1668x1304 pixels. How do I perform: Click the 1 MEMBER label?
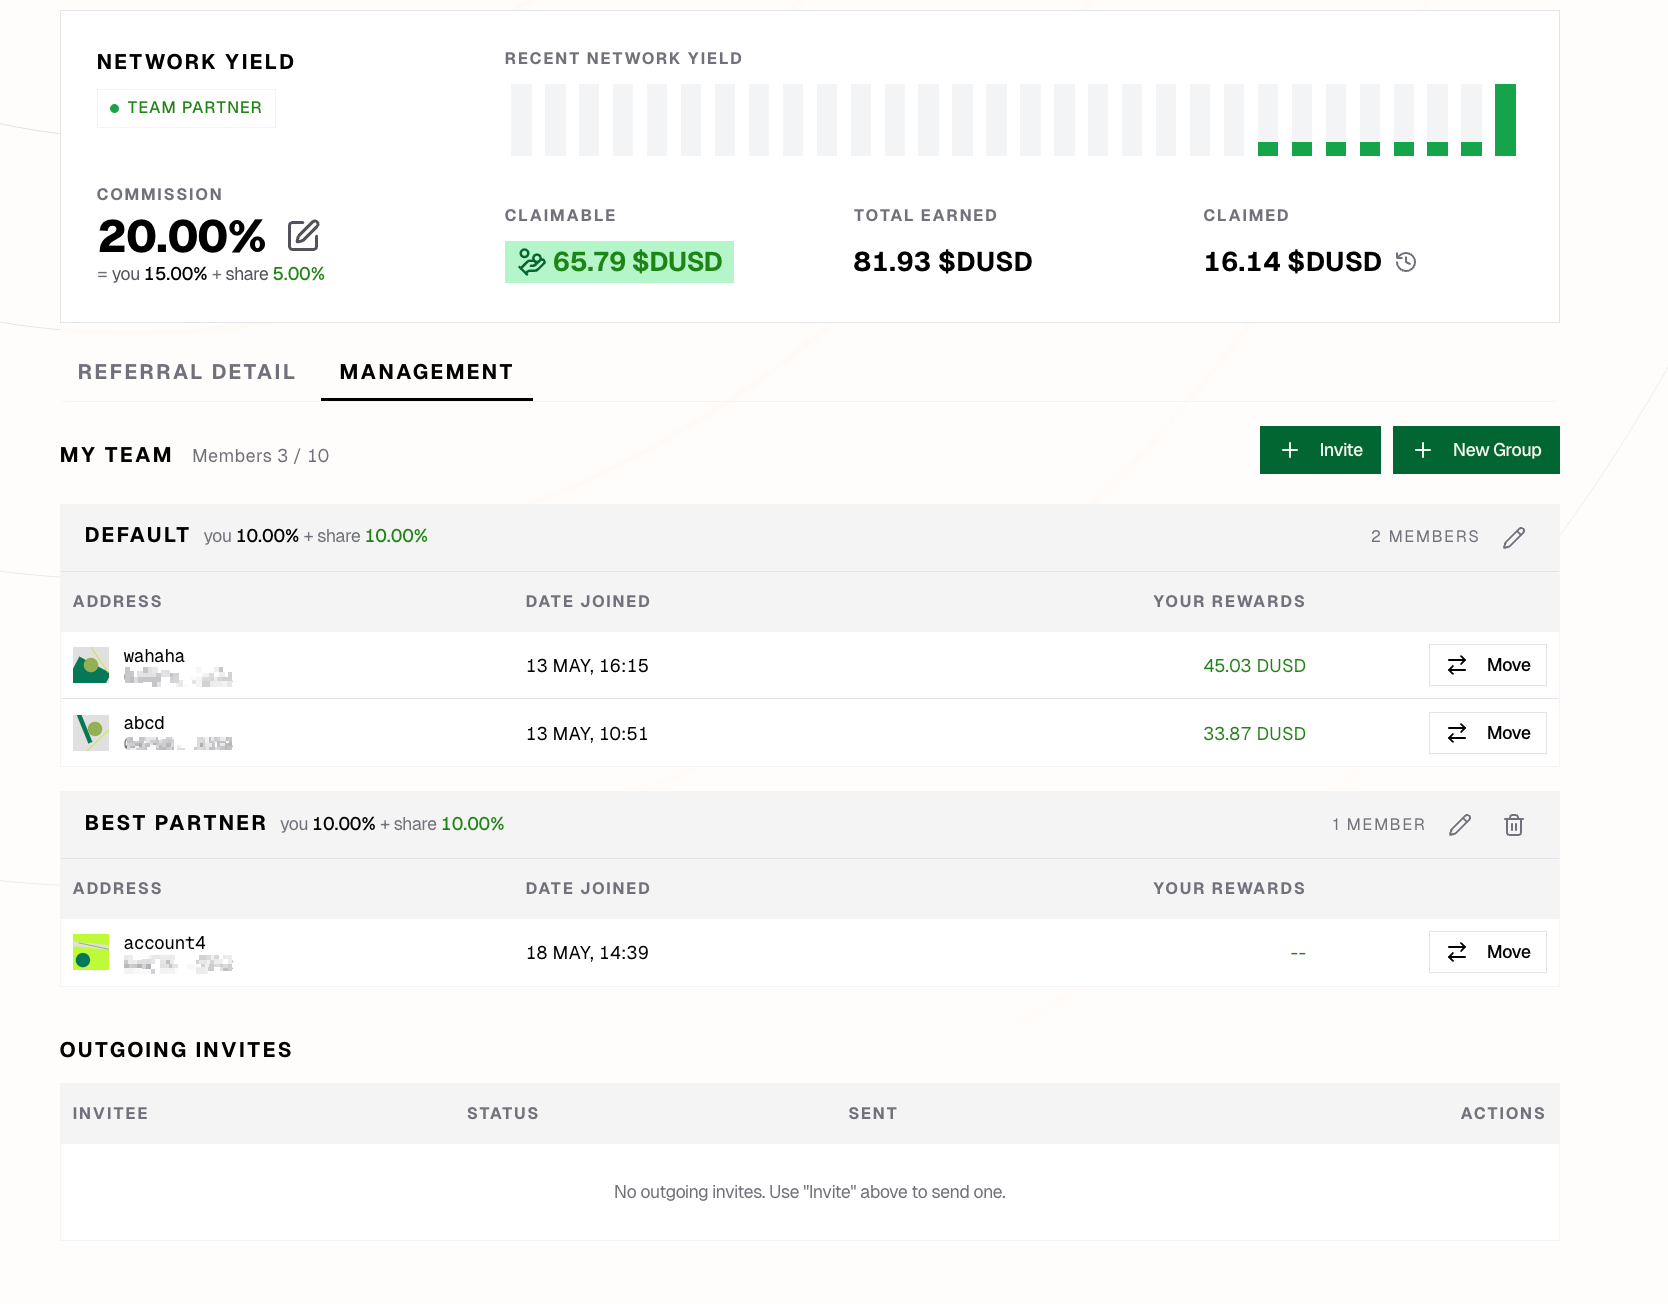(x=1379, y=825)
